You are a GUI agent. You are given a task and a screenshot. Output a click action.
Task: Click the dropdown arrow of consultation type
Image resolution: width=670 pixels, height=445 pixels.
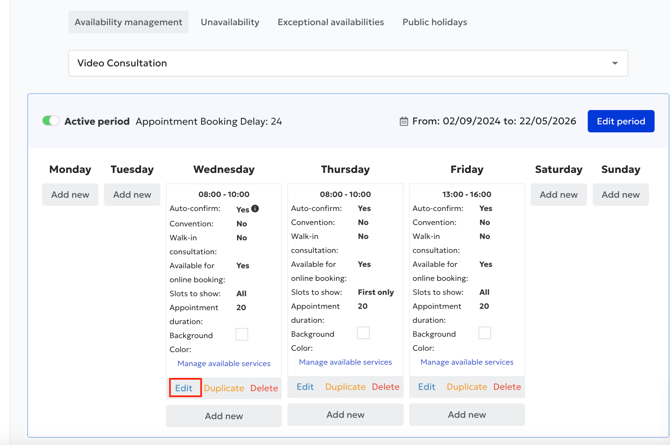pyautogui.click(x=614, y=63)
